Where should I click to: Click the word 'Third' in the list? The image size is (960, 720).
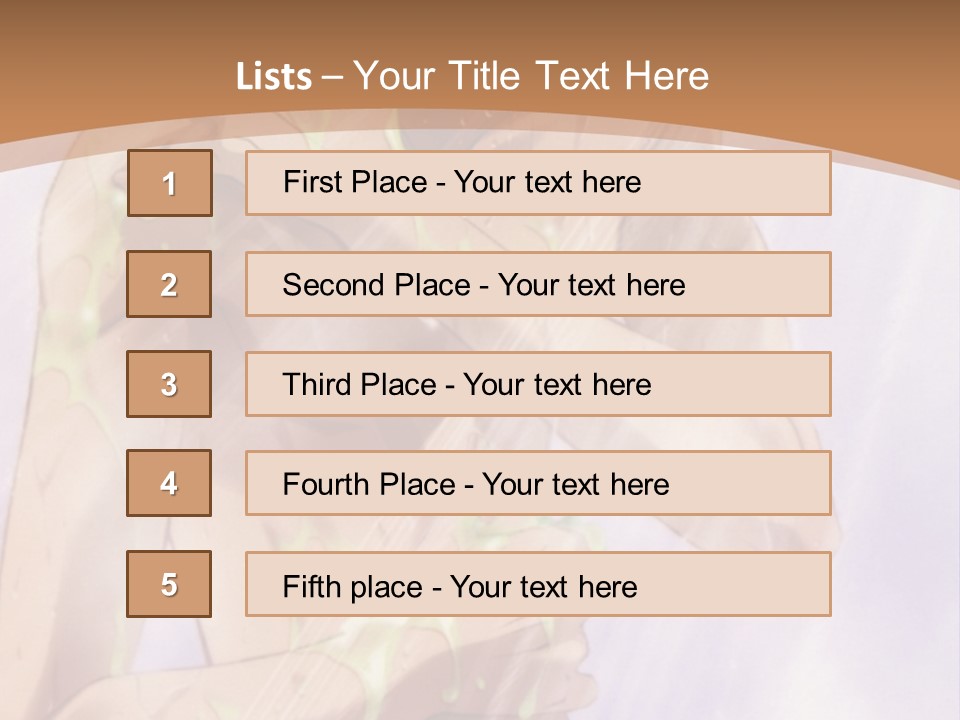[x=318, y=385]
